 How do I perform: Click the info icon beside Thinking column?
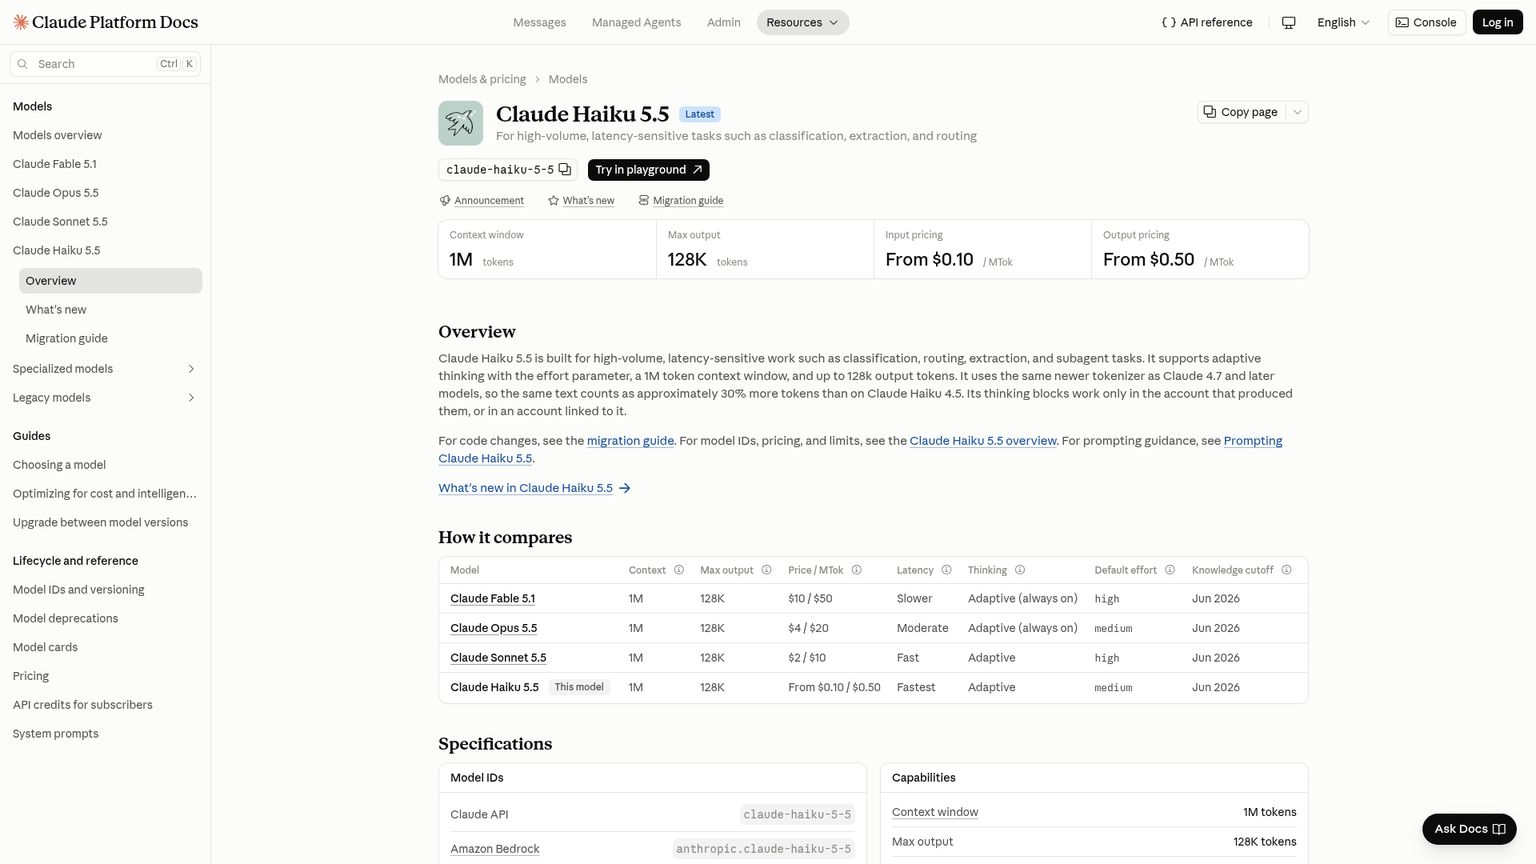click(x=1020, y=570)
